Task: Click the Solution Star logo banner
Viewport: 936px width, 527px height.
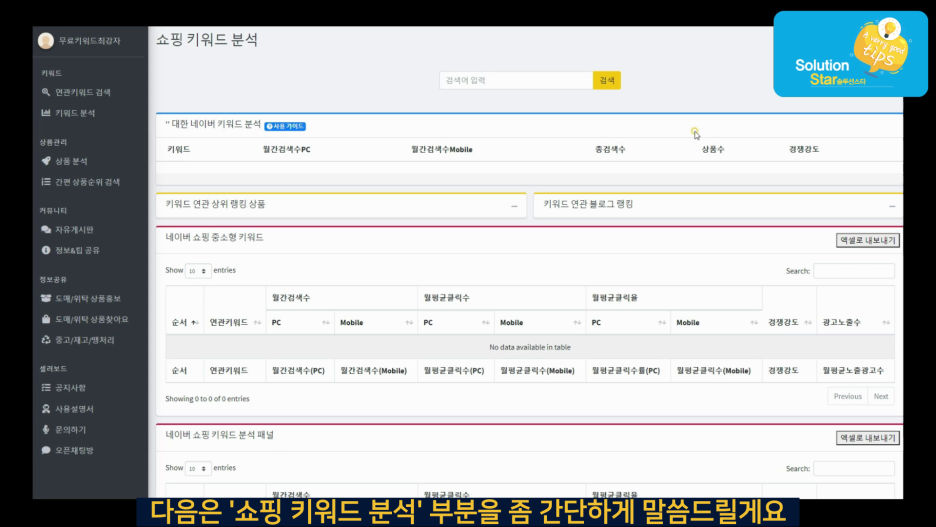Action: 850,54
